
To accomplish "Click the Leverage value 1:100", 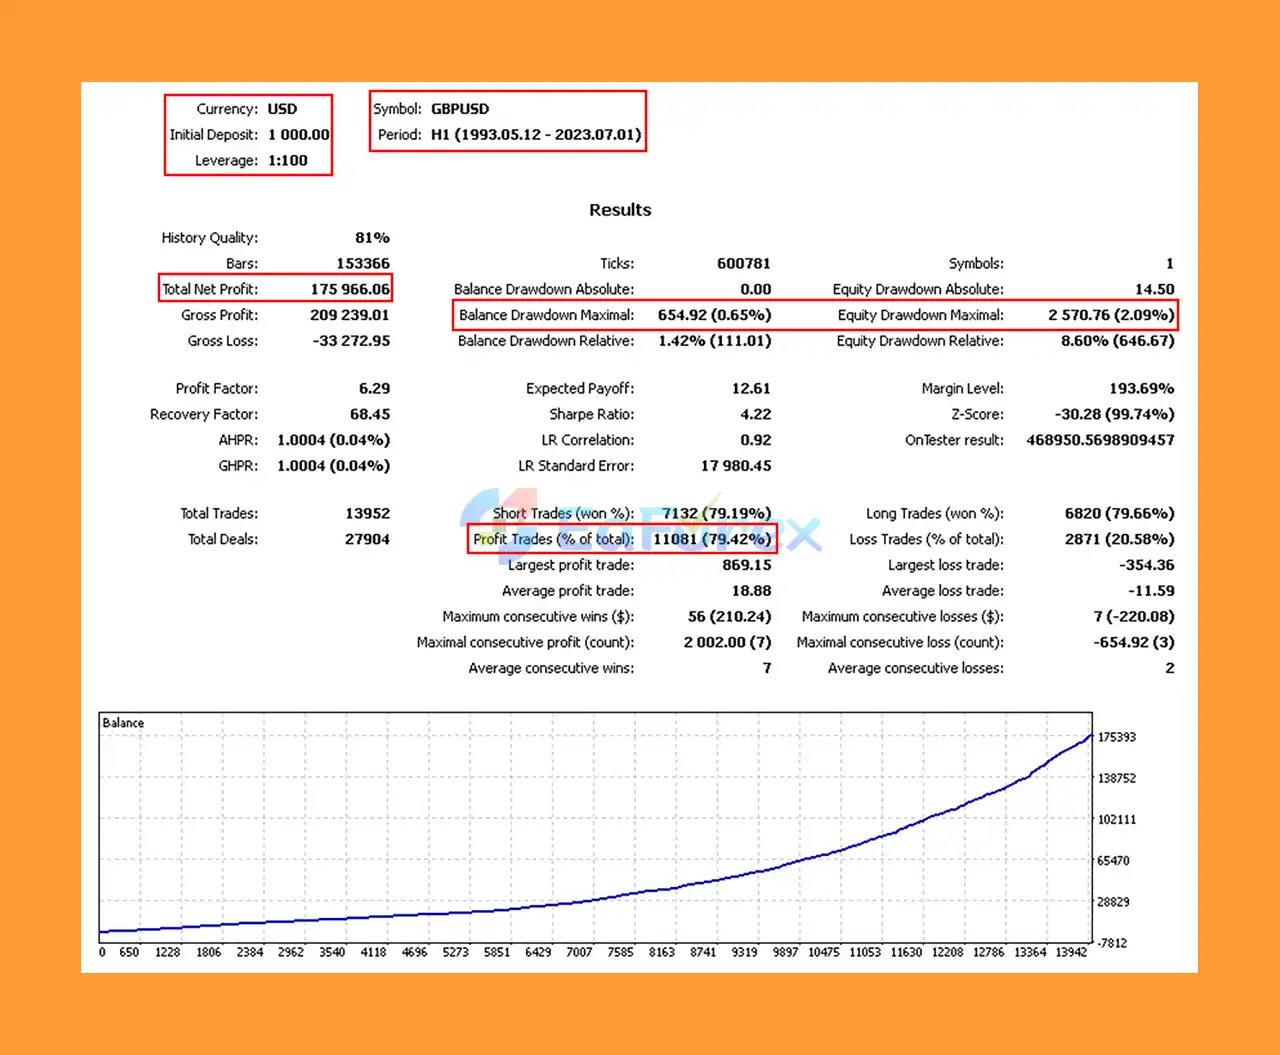I will 288,160.
